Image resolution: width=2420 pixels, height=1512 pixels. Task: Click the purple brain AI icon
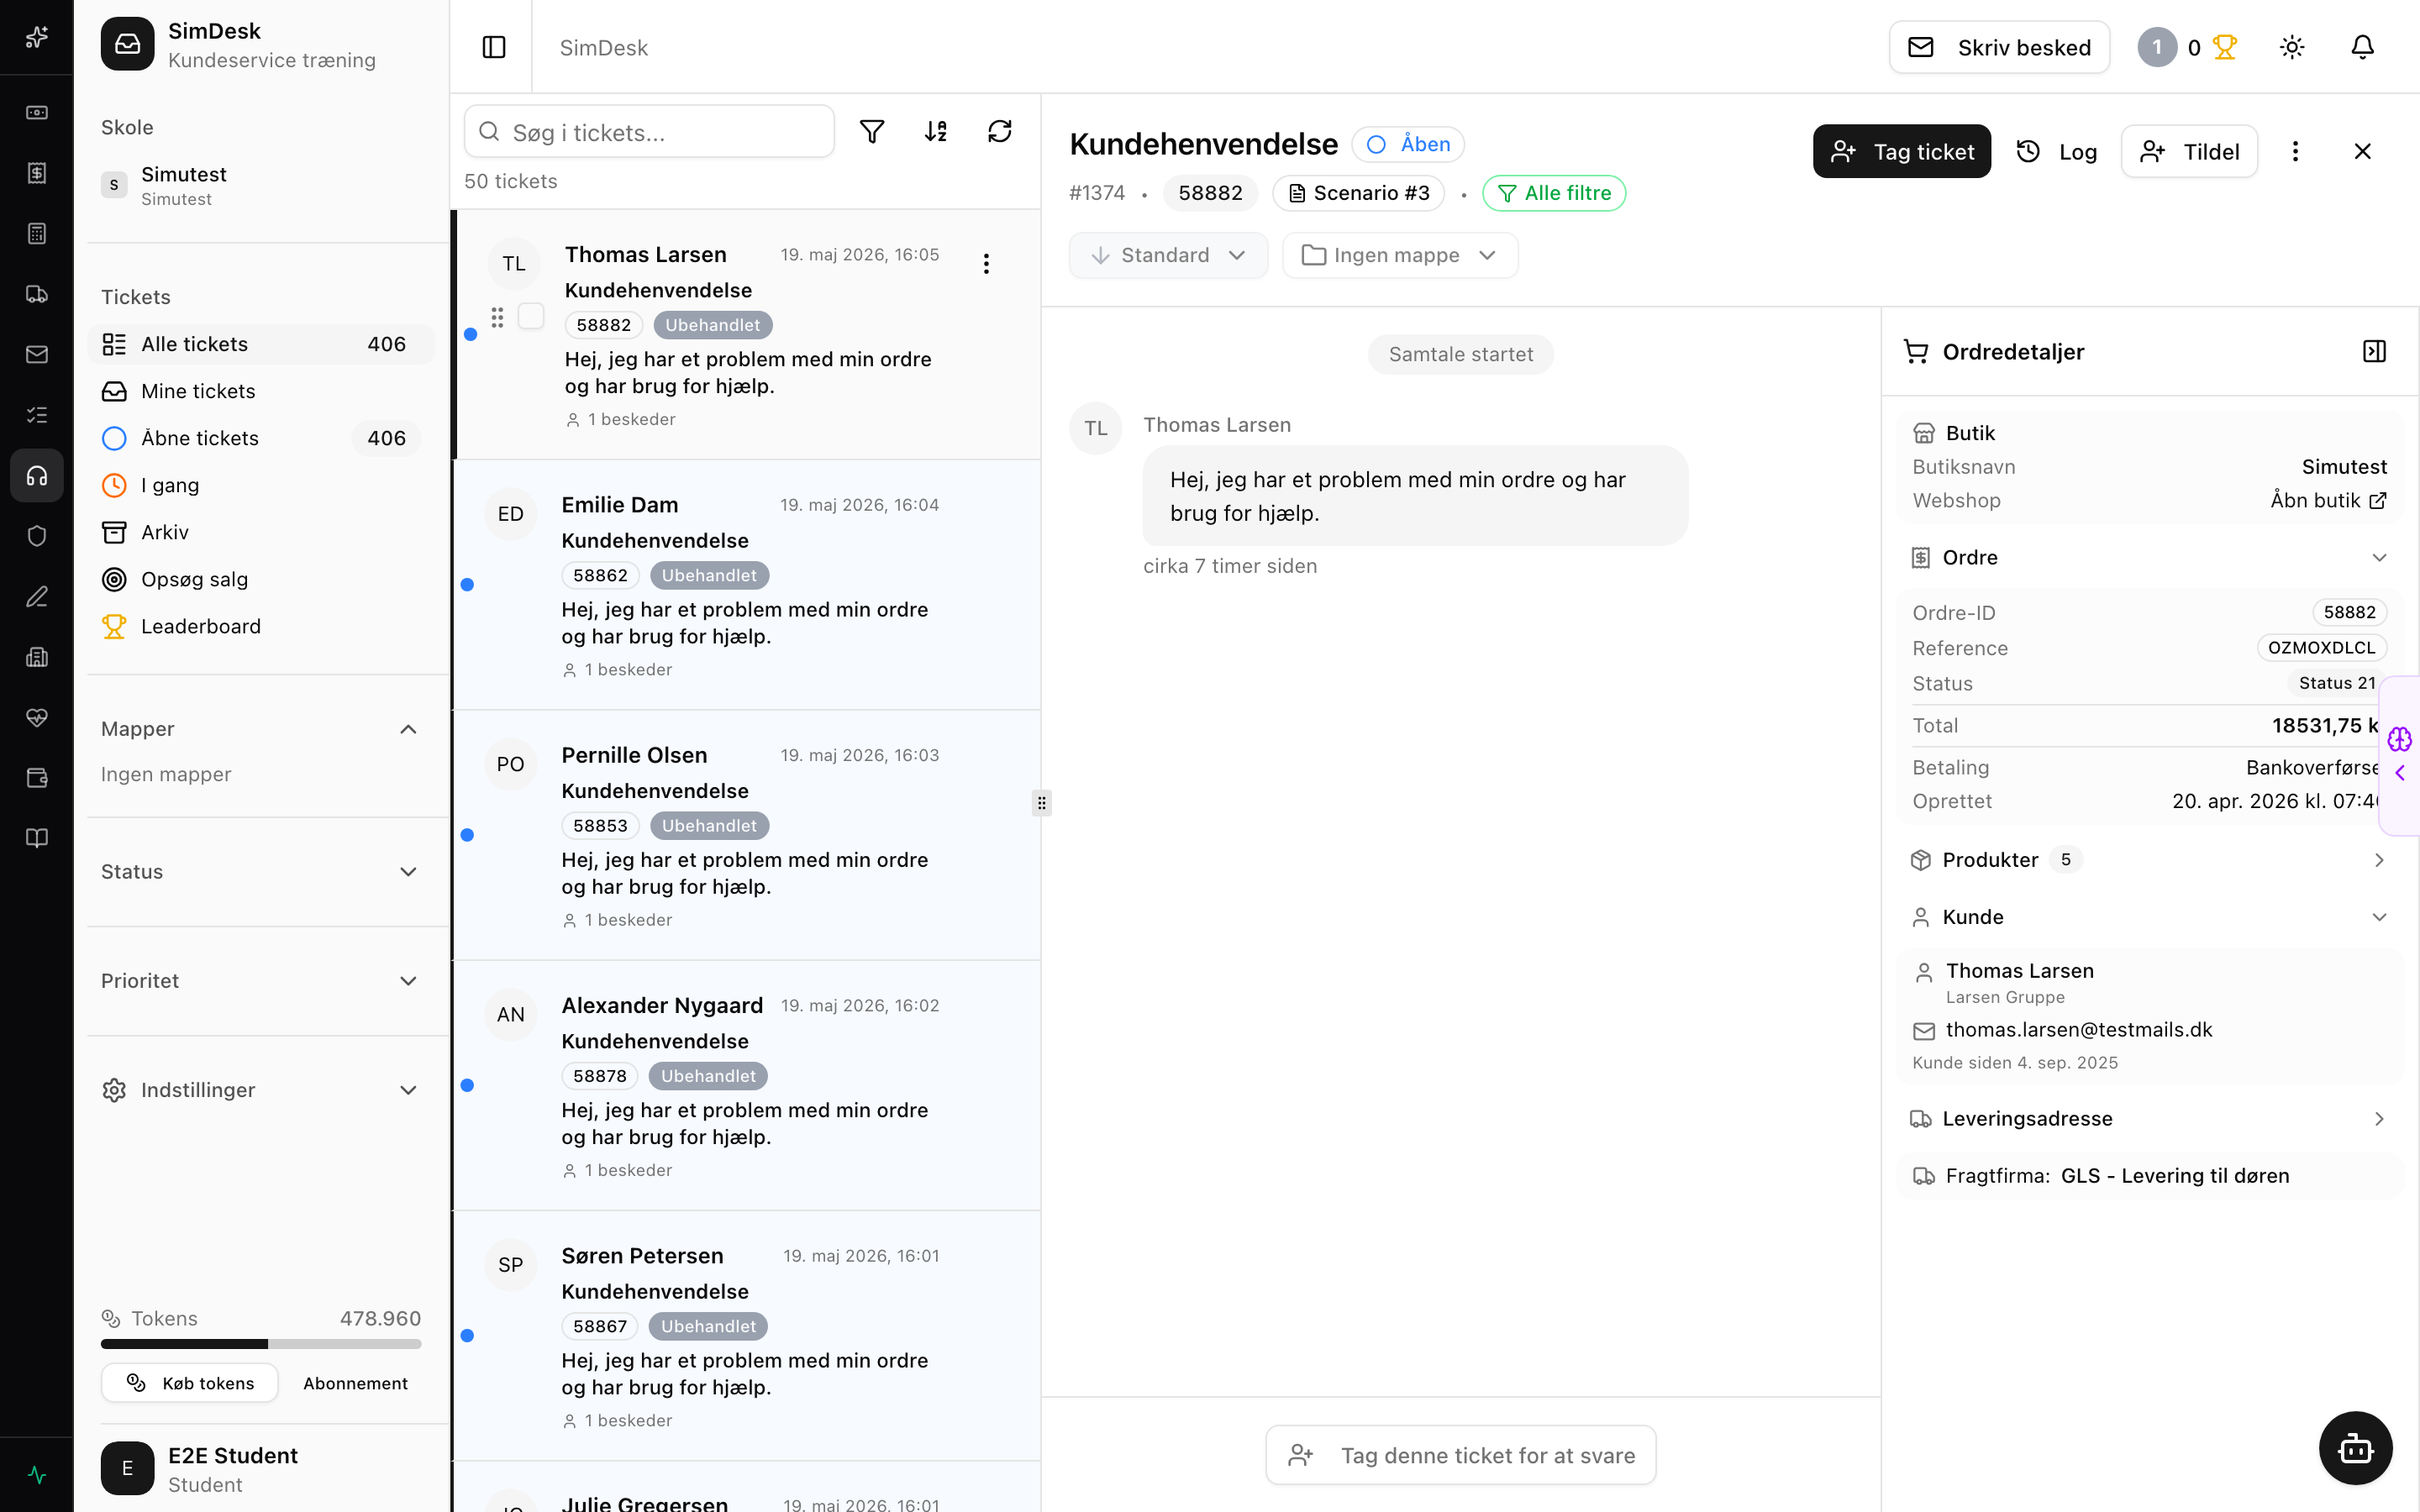pos(2400,739)
